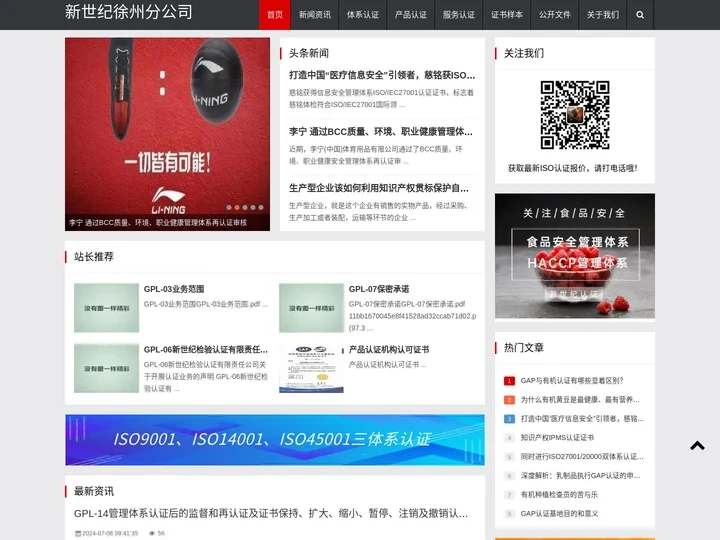Click the WeChat QR code image
This screenshot has width=720, height=540.
pos(575,115)
